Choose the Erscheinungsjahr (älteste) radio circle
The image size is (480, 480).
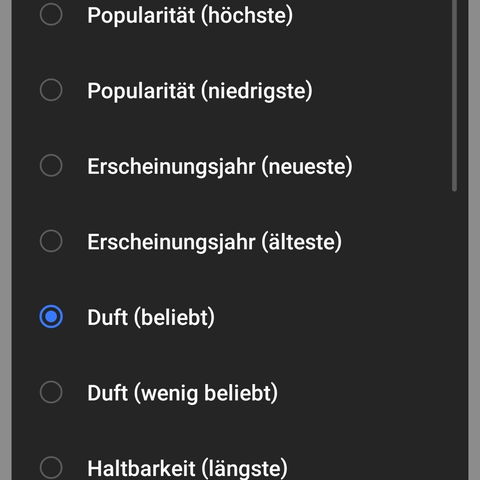[x=51, y=241]
